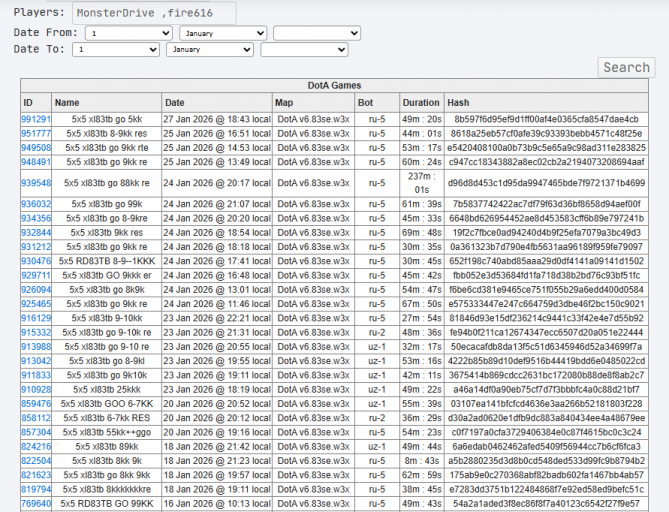Open game ID 913988 link

tap(36, 347)
